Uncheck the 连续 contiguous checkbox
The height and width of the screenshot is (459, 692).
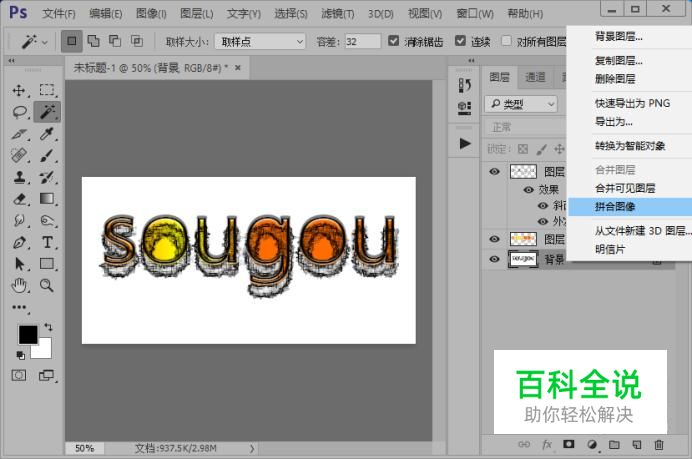click(460, 41)
